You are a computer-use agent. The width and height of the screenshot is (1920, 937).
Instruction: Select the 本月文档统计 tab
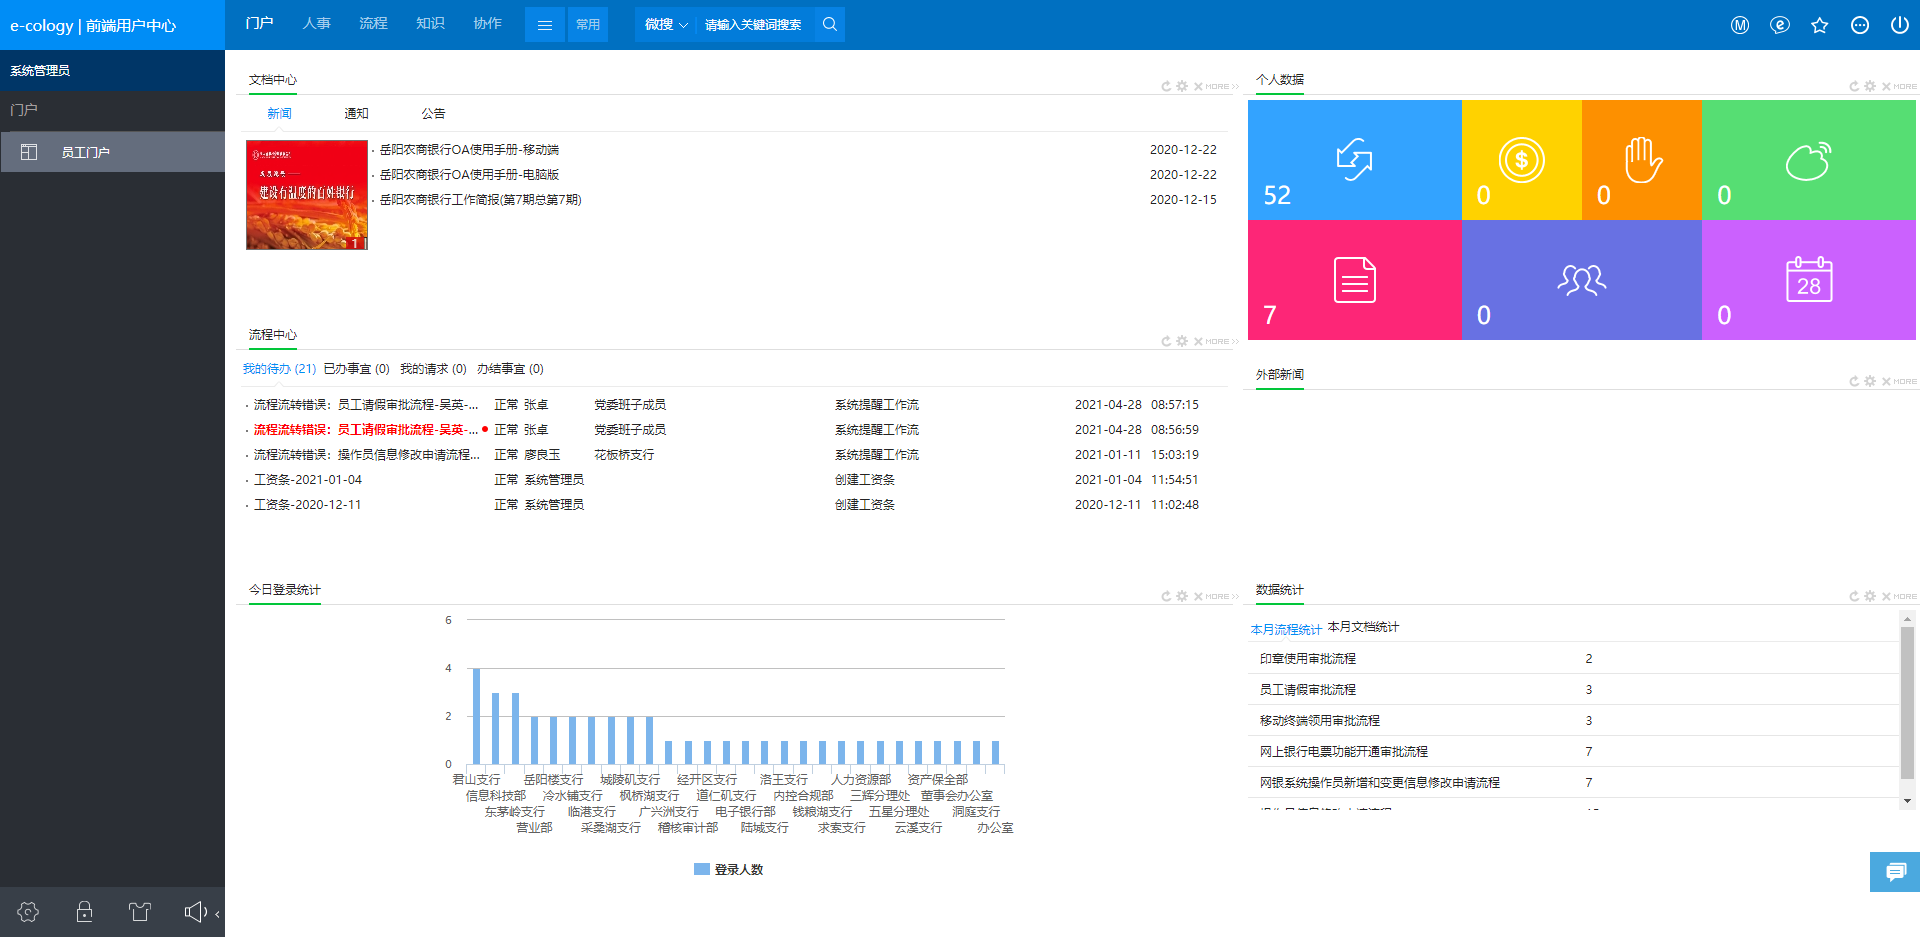pos(1363,627)
